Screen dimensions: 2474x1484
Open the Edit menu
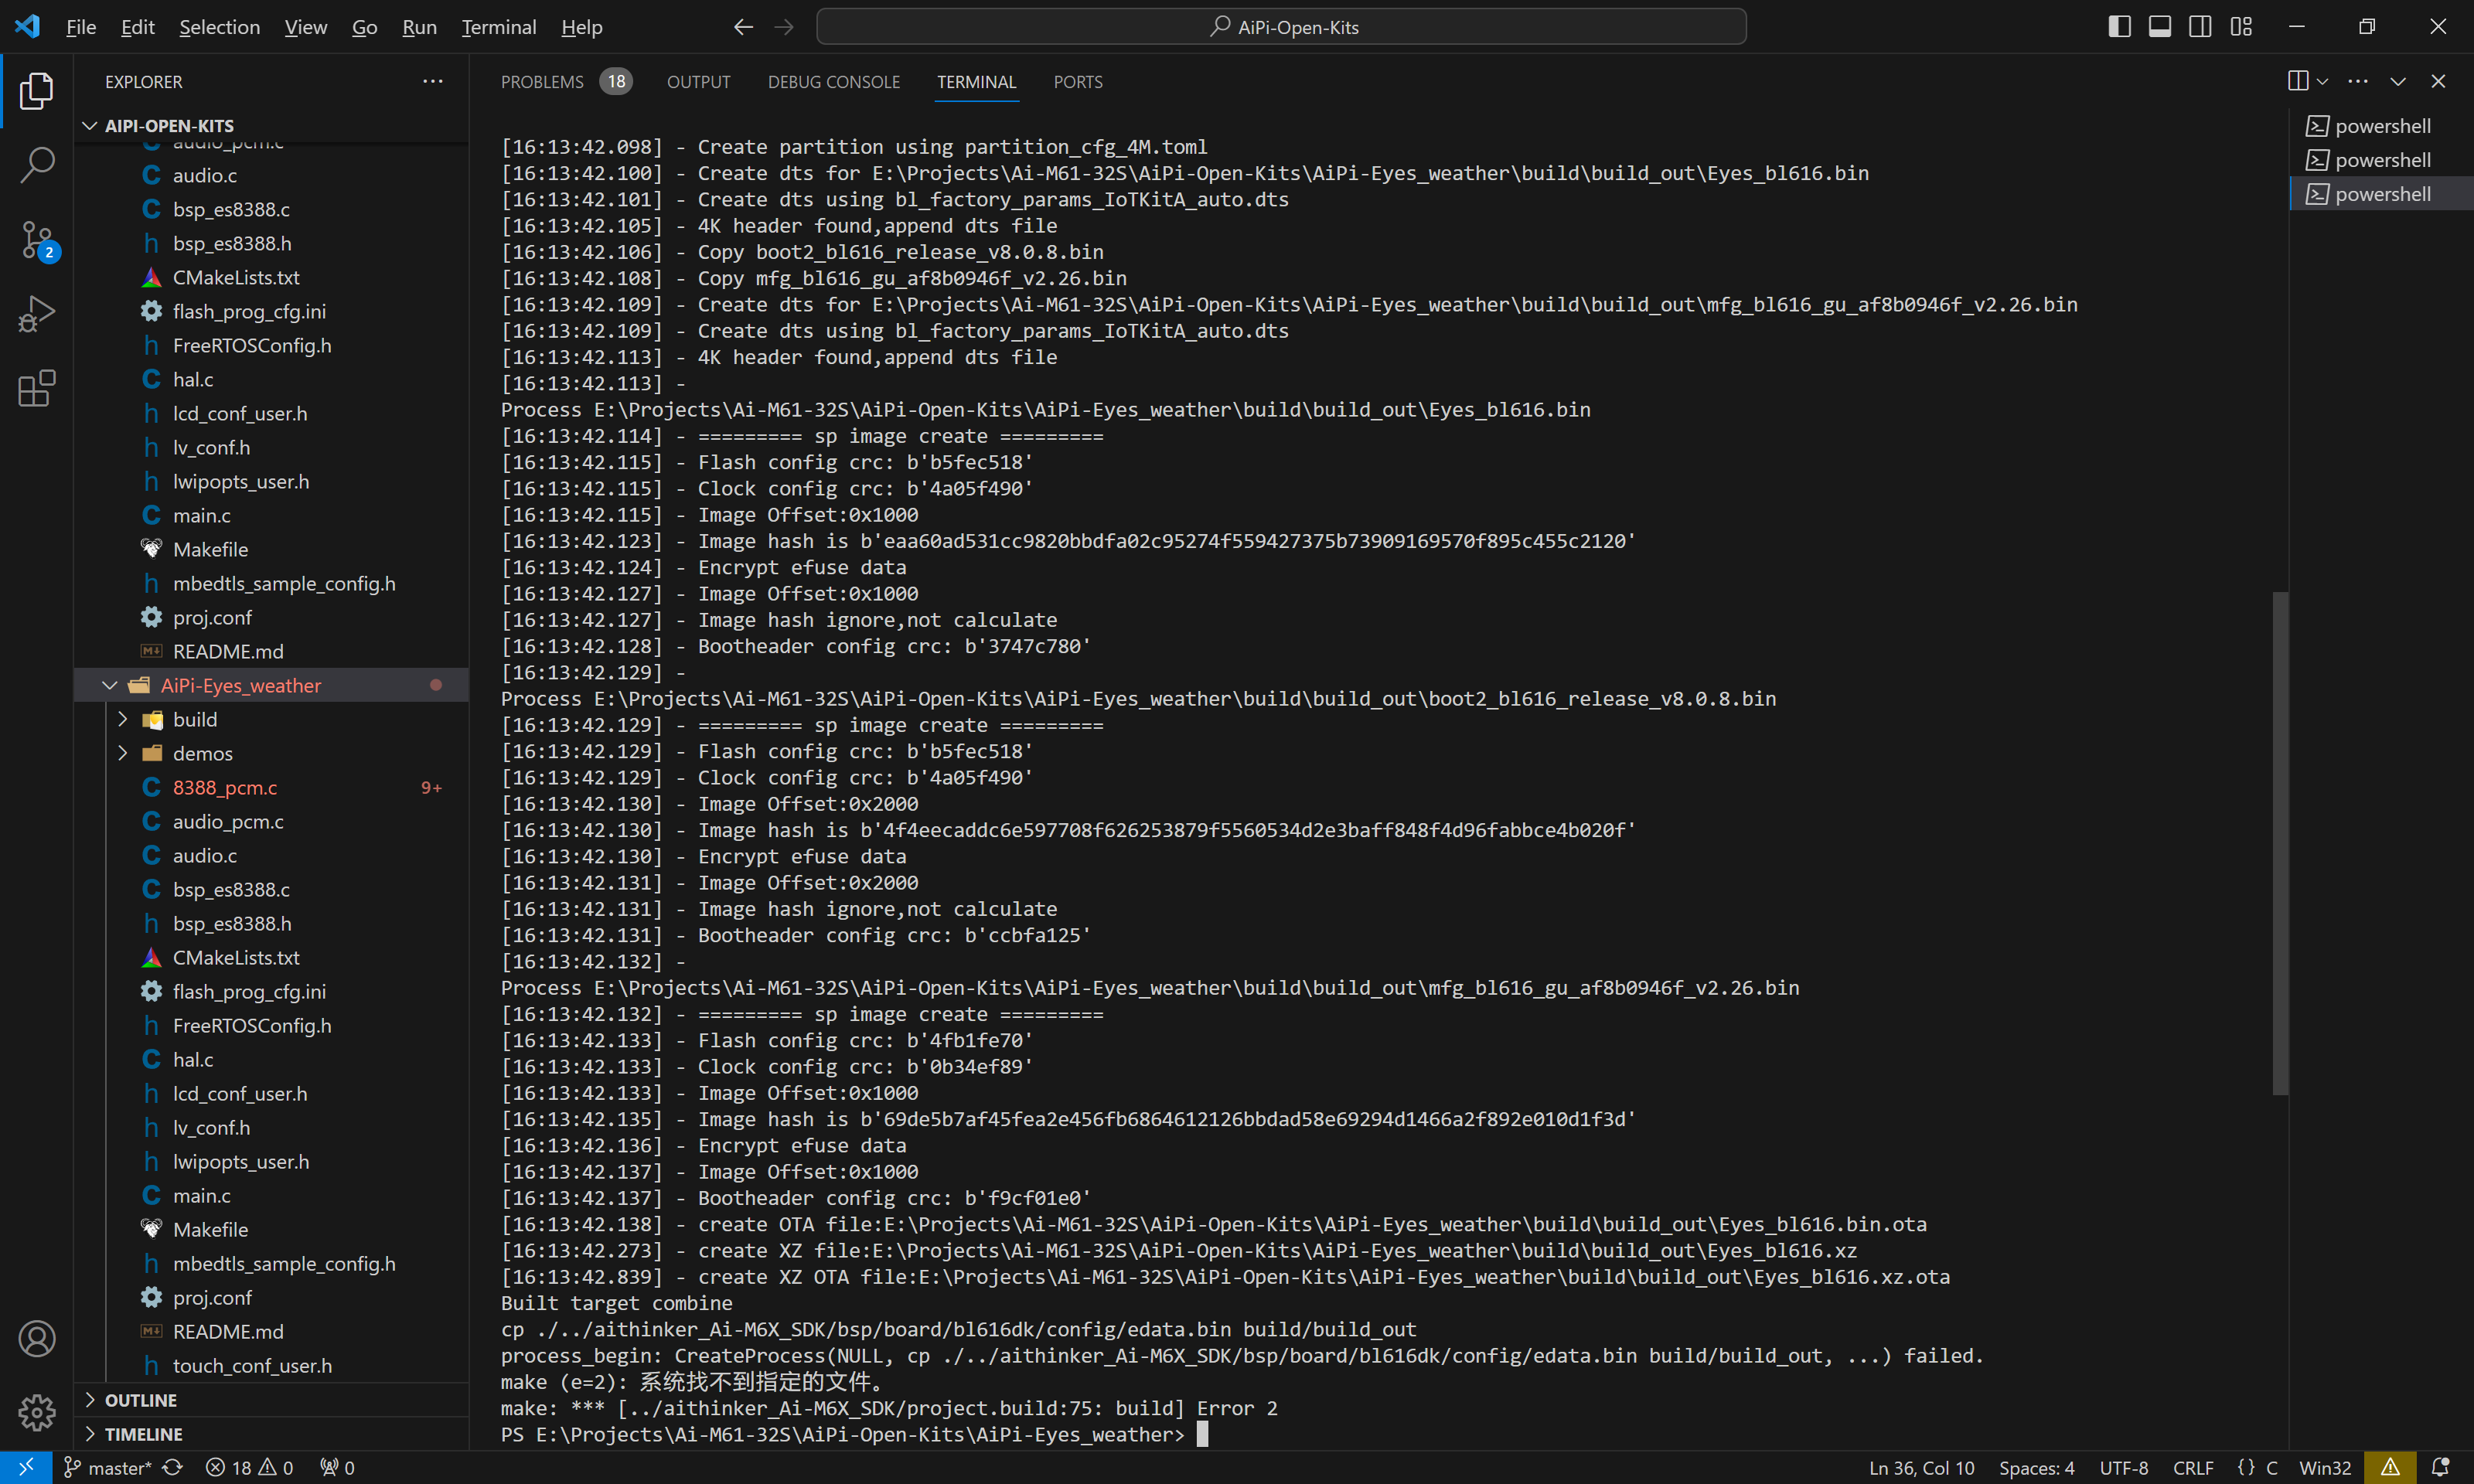(137, 27)
